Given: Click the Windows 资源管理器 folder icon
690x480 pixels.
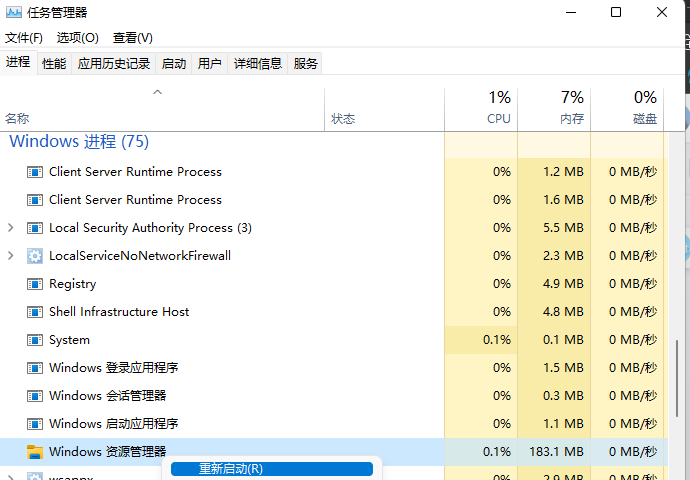Looking at the screenshot, I should pos(35,452).
